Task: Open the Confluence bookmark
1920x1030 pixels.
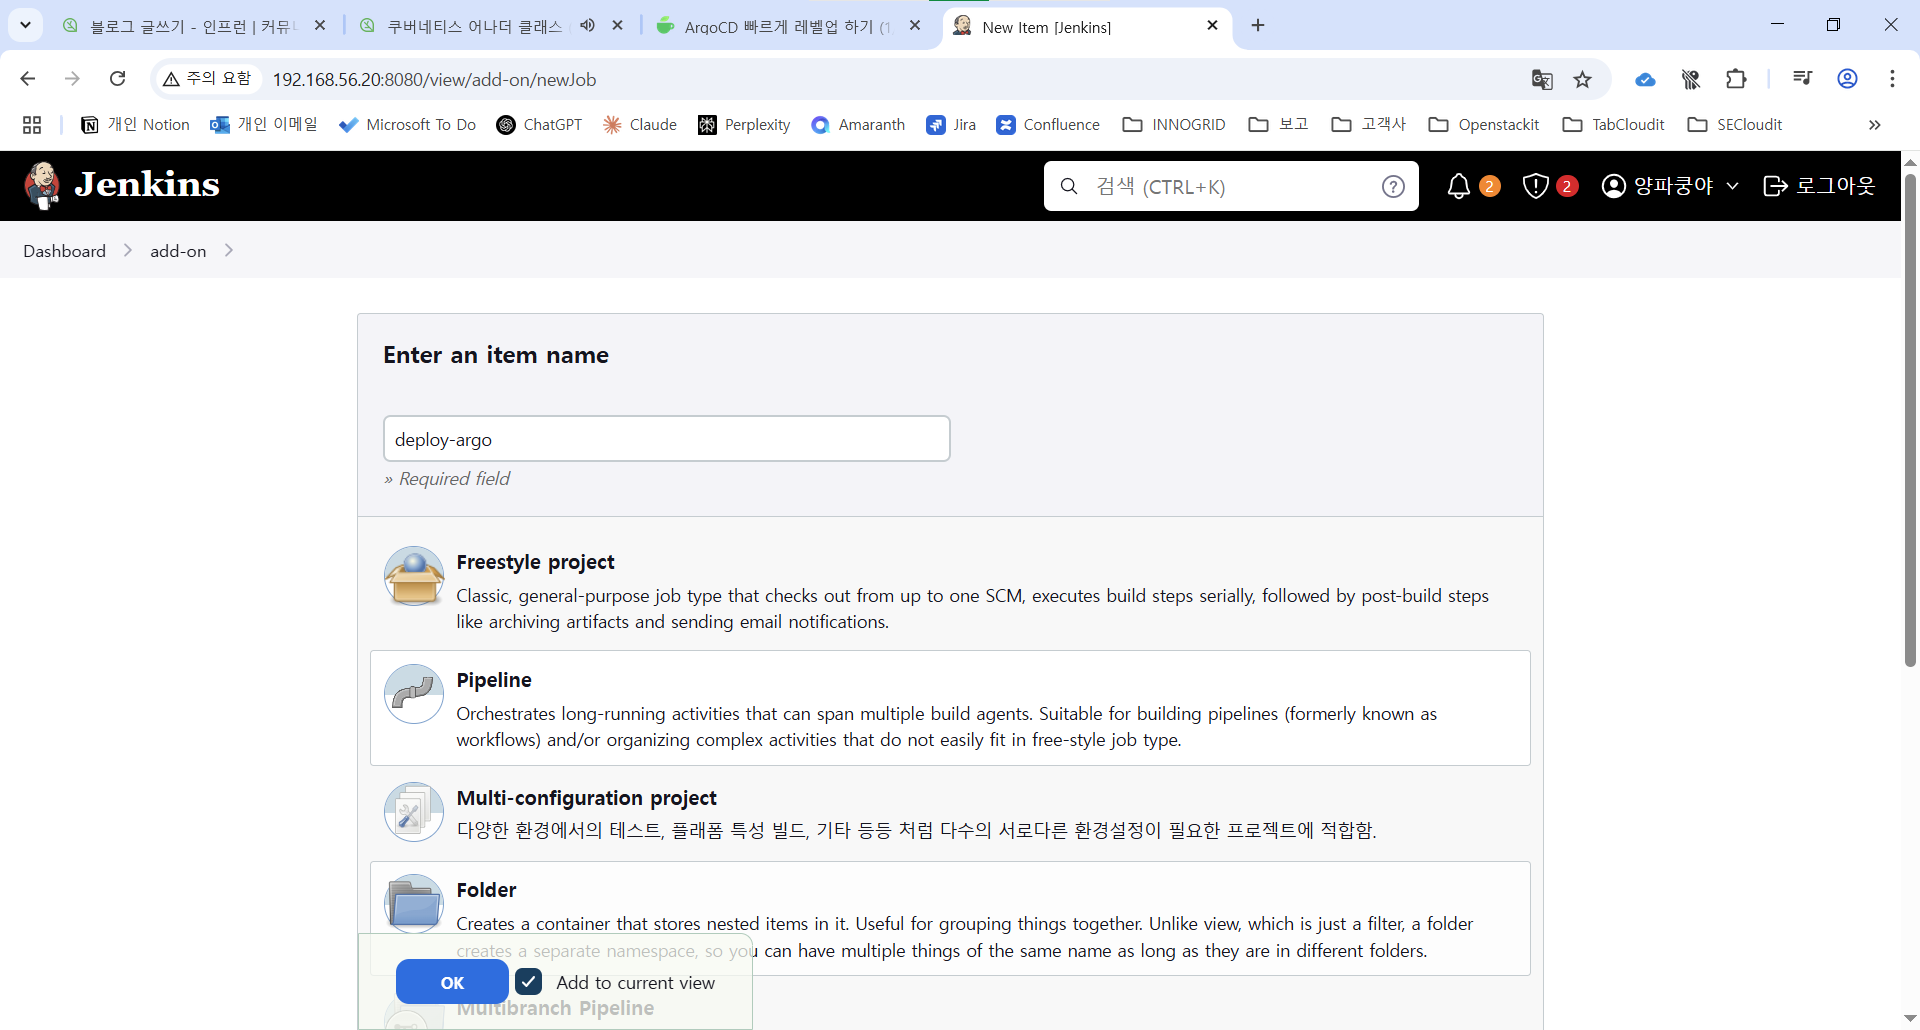Action: click(1048, 125)
